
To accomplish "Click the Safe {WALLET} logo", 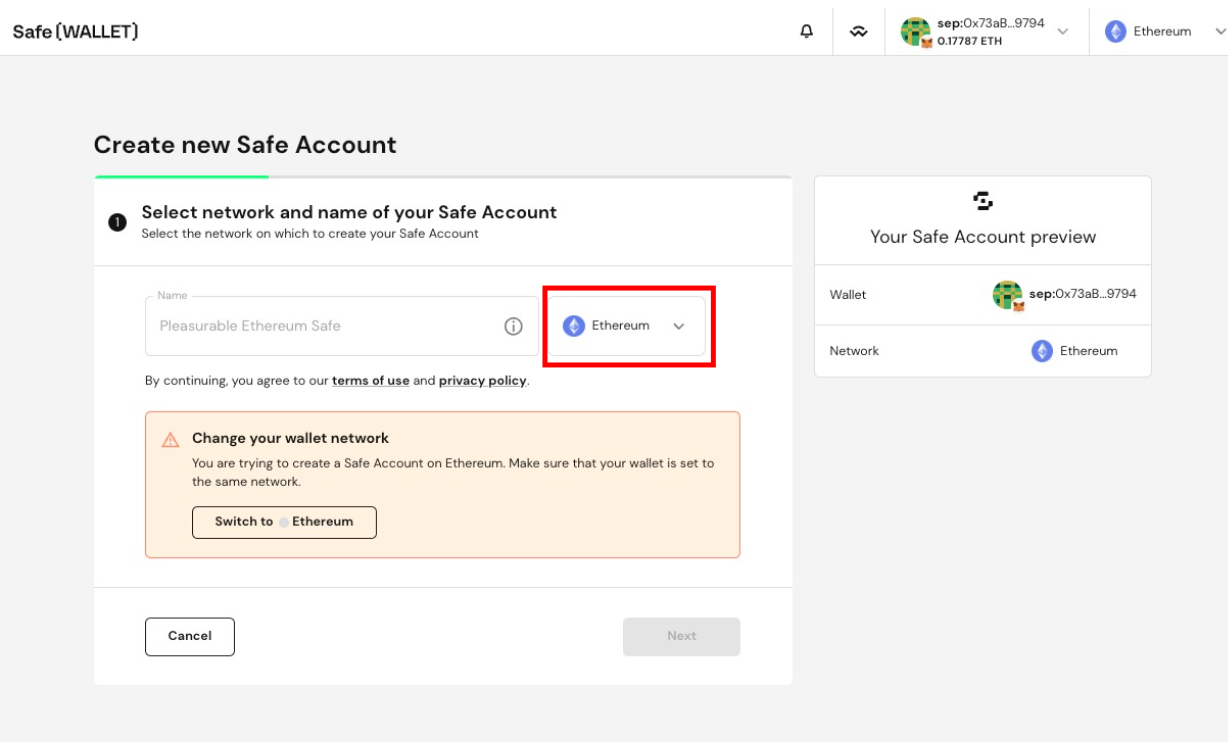I will tap(75, 31).
